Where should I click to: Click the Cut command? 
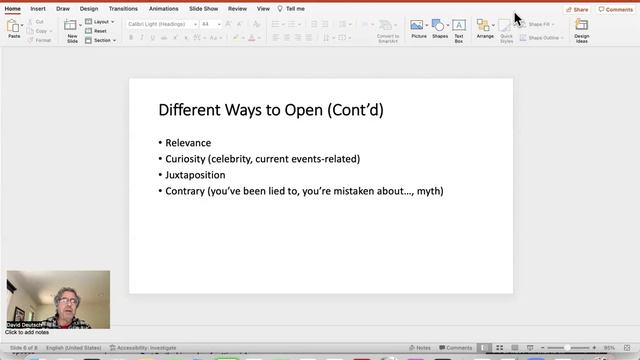[x=36, y=22]
